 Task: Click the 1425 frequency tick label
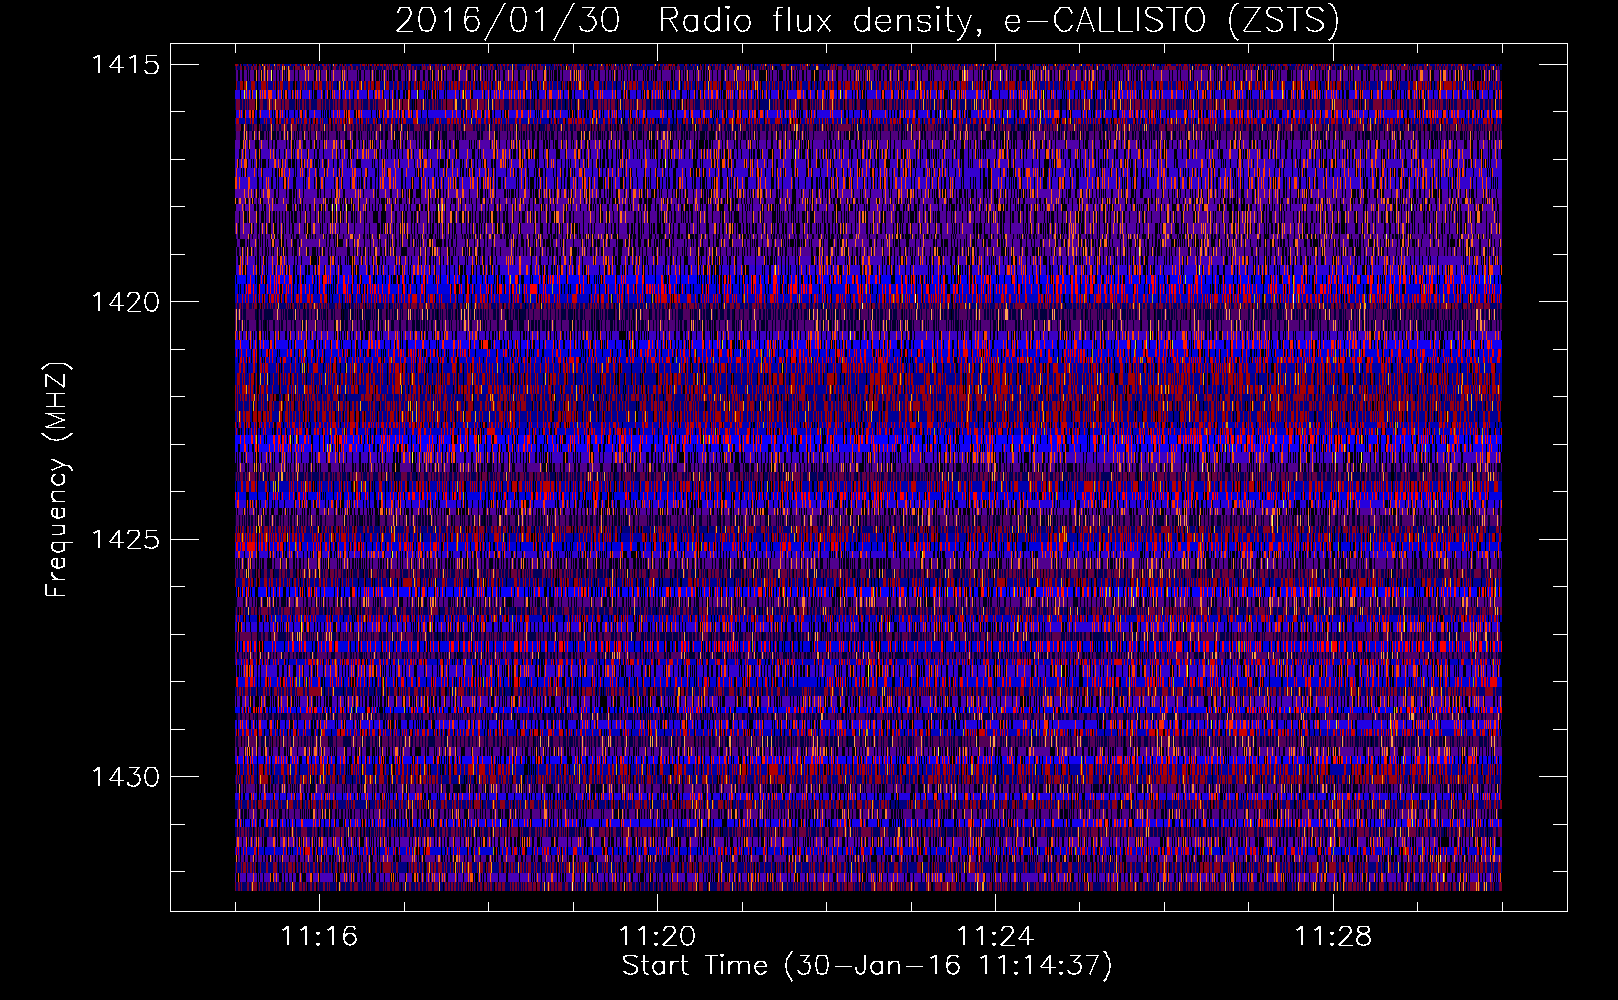click(125, 540)
